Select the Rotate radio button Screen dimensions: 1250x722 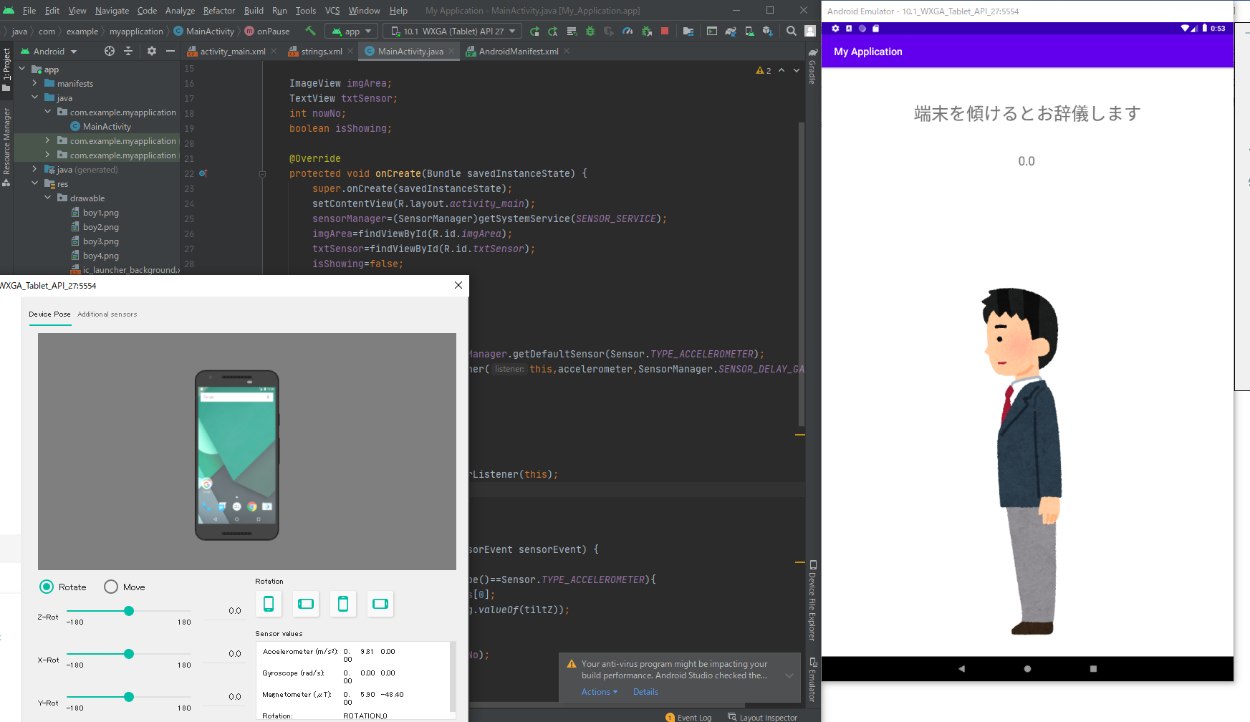[47, 587]
